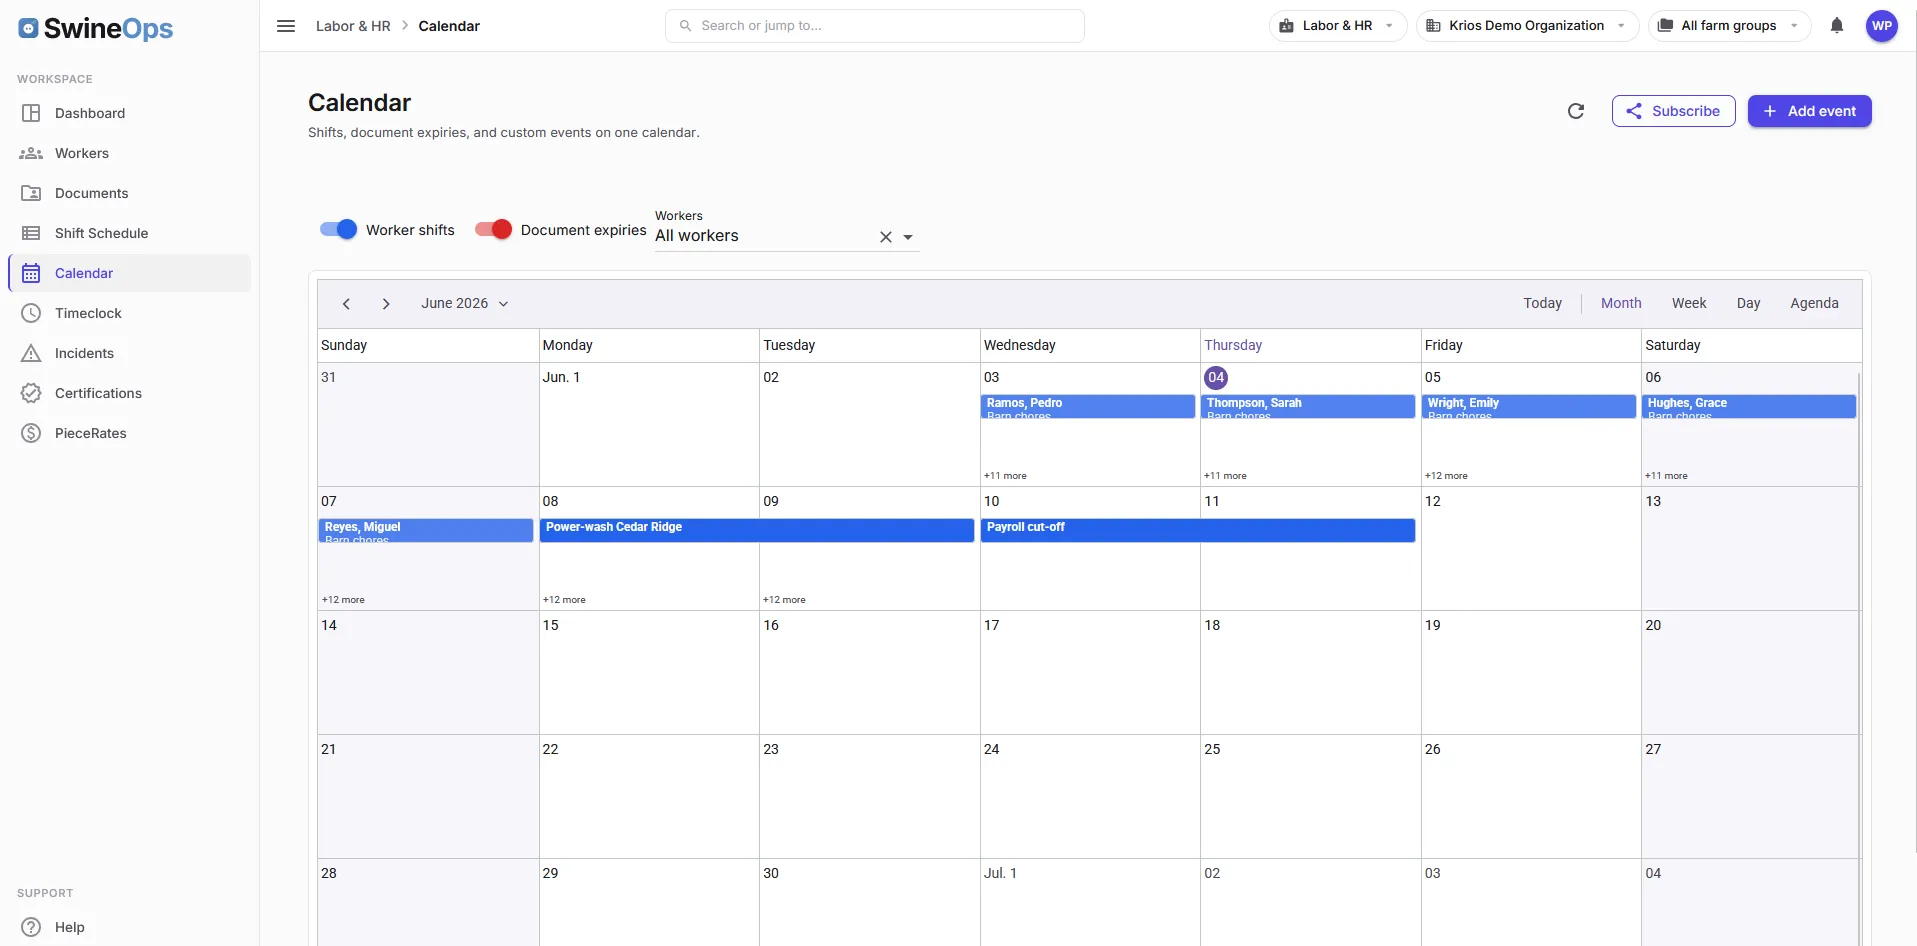Open the Documents folder icon
1917x946 pixels.
click(x=31, y=193)
